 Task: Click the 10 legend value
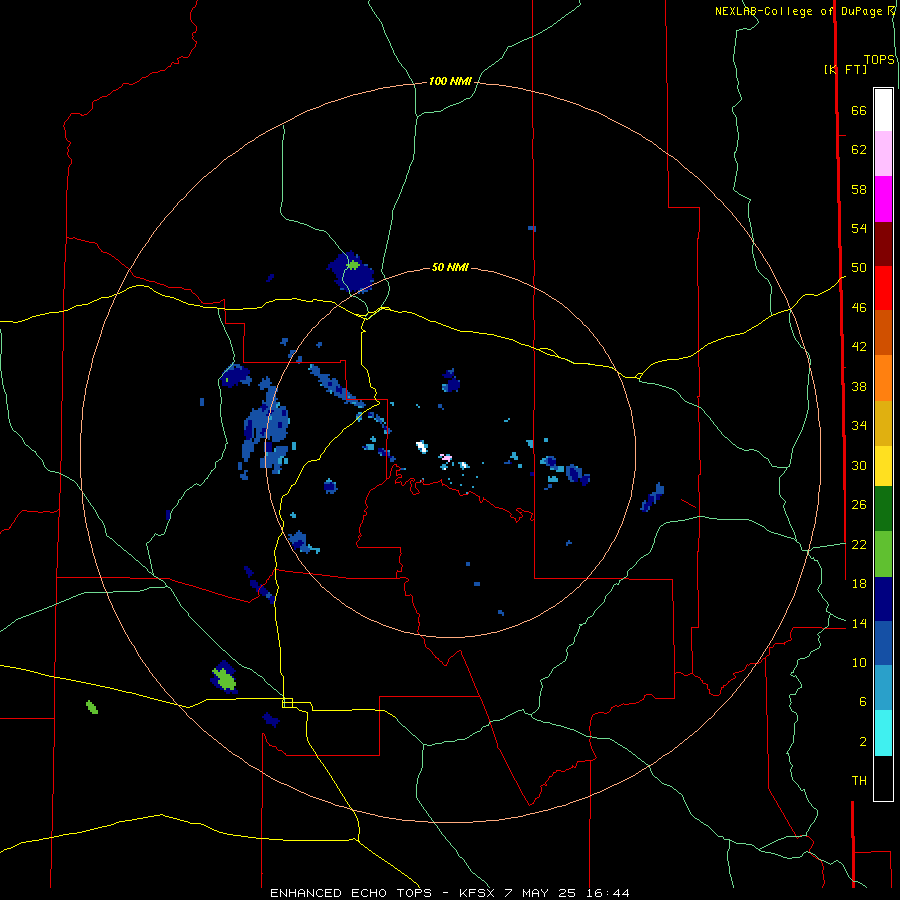click(x=859, y=662)
